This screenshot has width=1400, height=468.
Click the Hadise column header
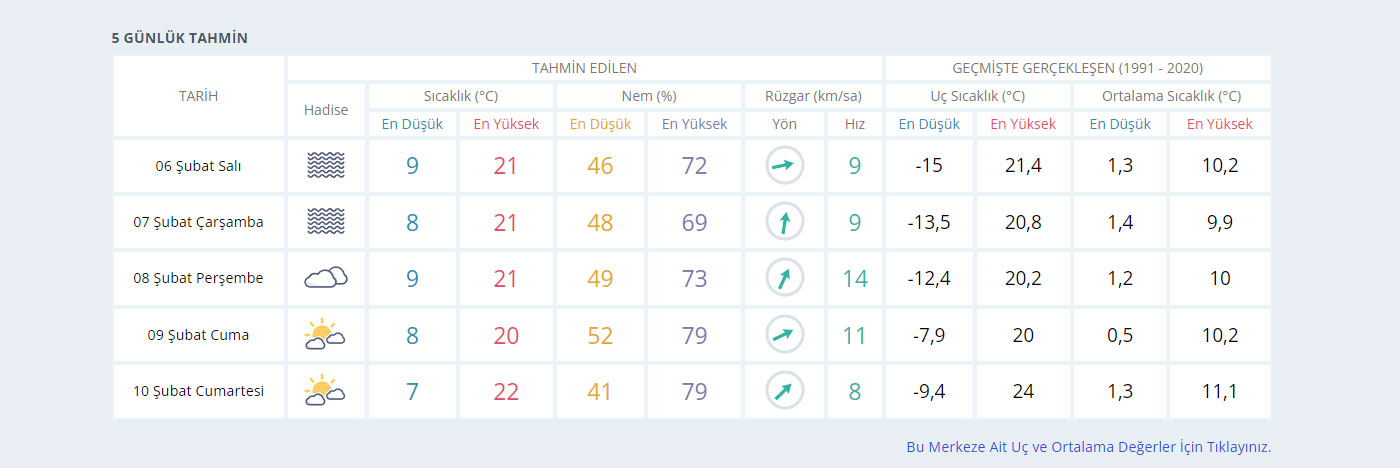[326, 110]
